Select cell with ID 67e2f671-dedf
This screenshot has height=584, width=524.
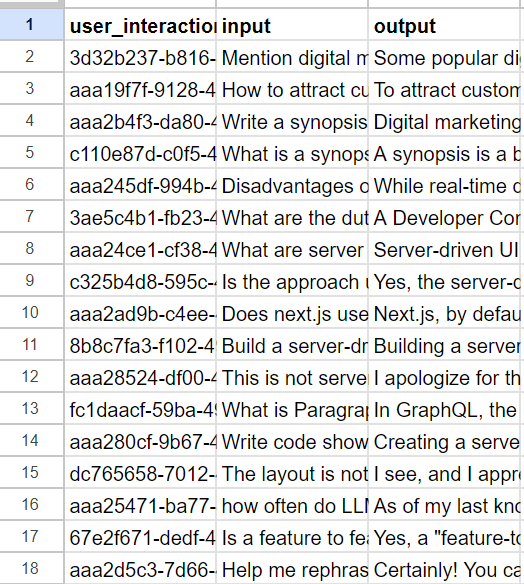point(140,537)
